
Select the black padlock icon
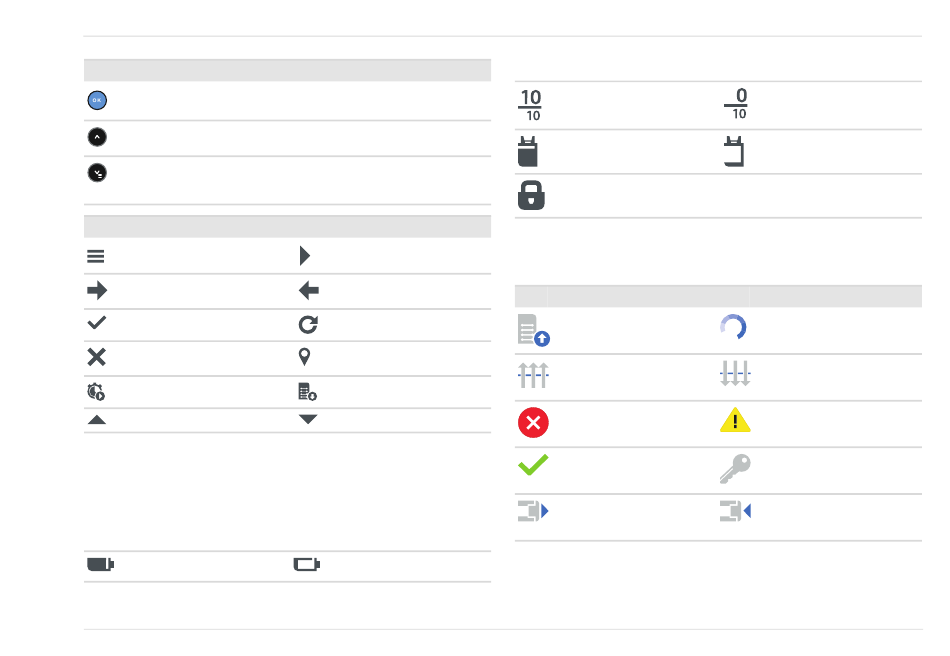(531, 195)
